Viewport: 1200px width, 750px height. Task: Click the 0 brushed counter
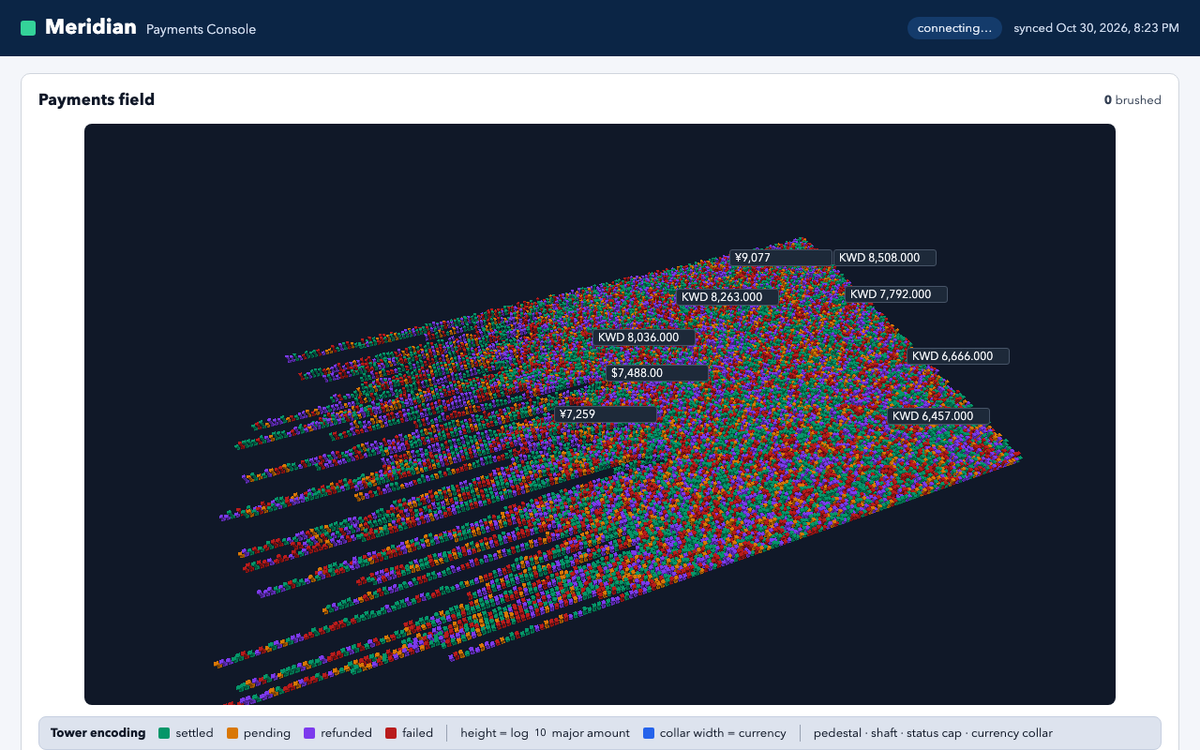coord(1133,100)
